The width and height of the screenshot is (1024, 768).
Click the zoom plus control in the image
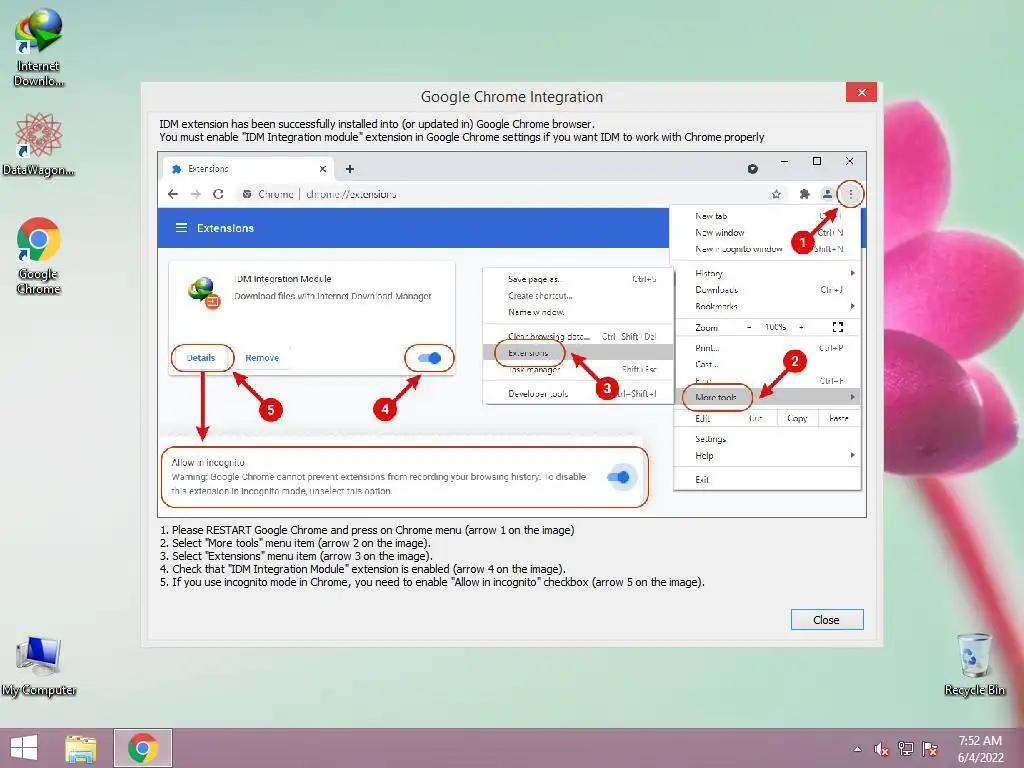tap(801, 327)
